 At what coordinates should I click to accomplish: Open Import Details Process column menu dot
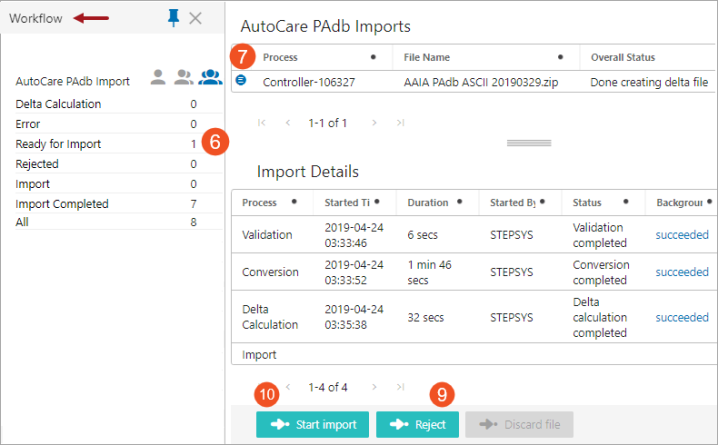pos(294,201)
